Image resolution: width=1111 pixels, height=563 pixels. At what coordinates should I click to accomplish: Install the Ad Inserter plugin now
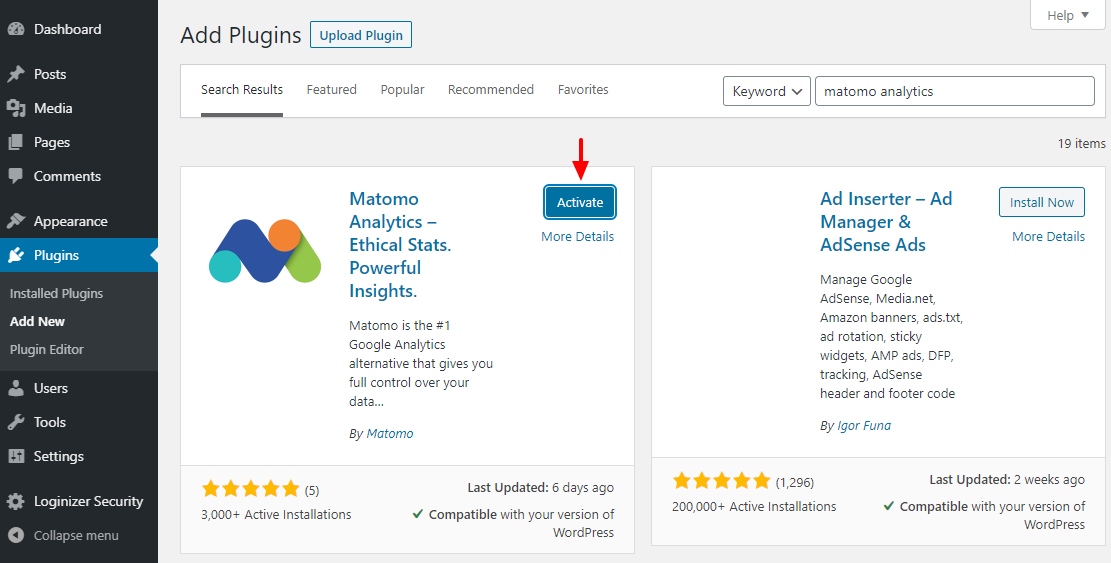coord(1041,202)
